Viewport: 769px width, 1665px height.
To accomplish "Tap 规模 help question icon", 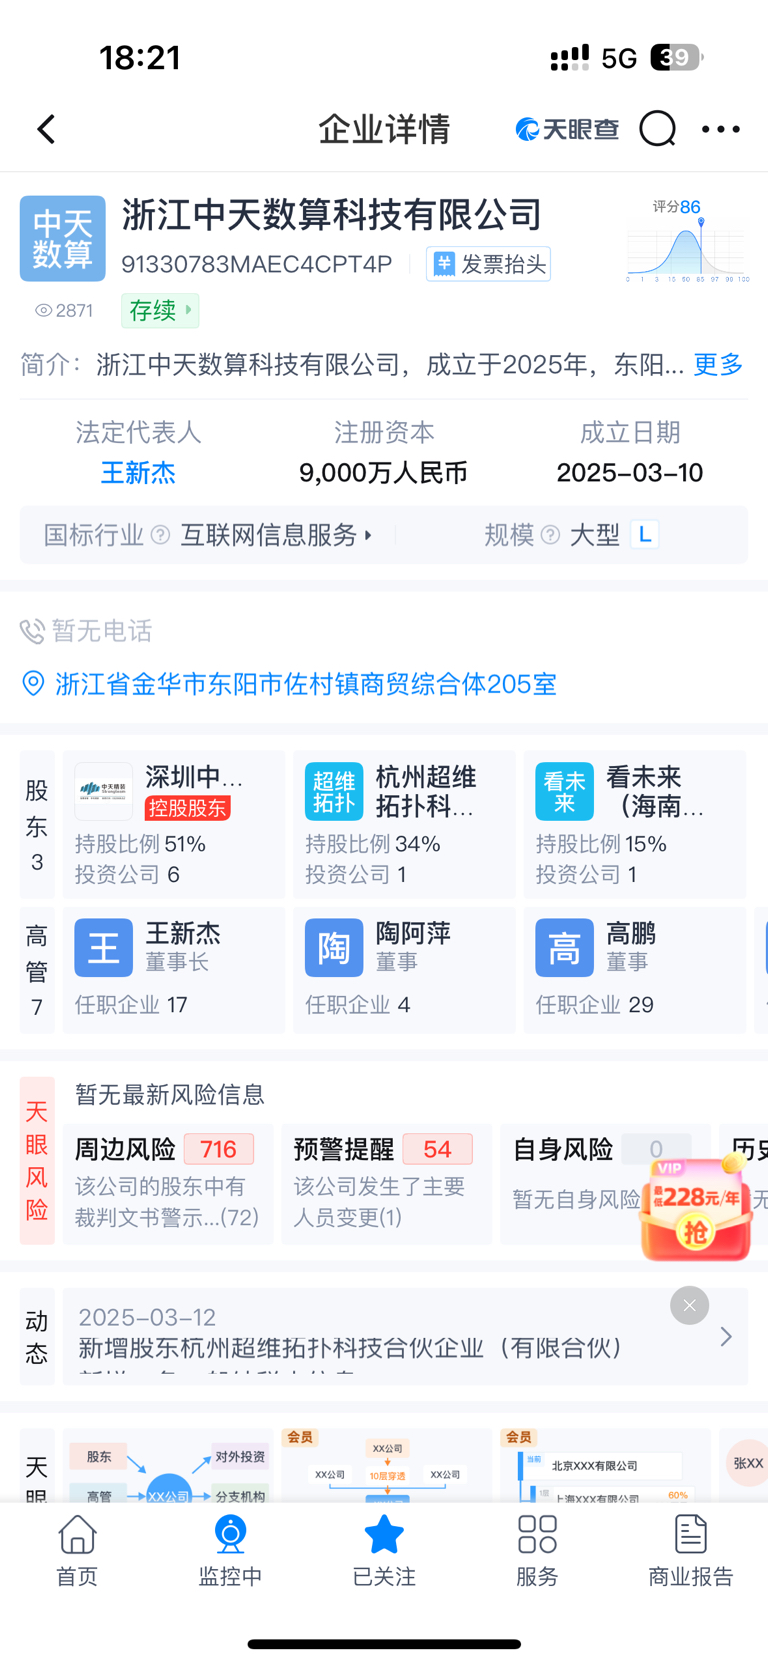I will pos(550,535).
